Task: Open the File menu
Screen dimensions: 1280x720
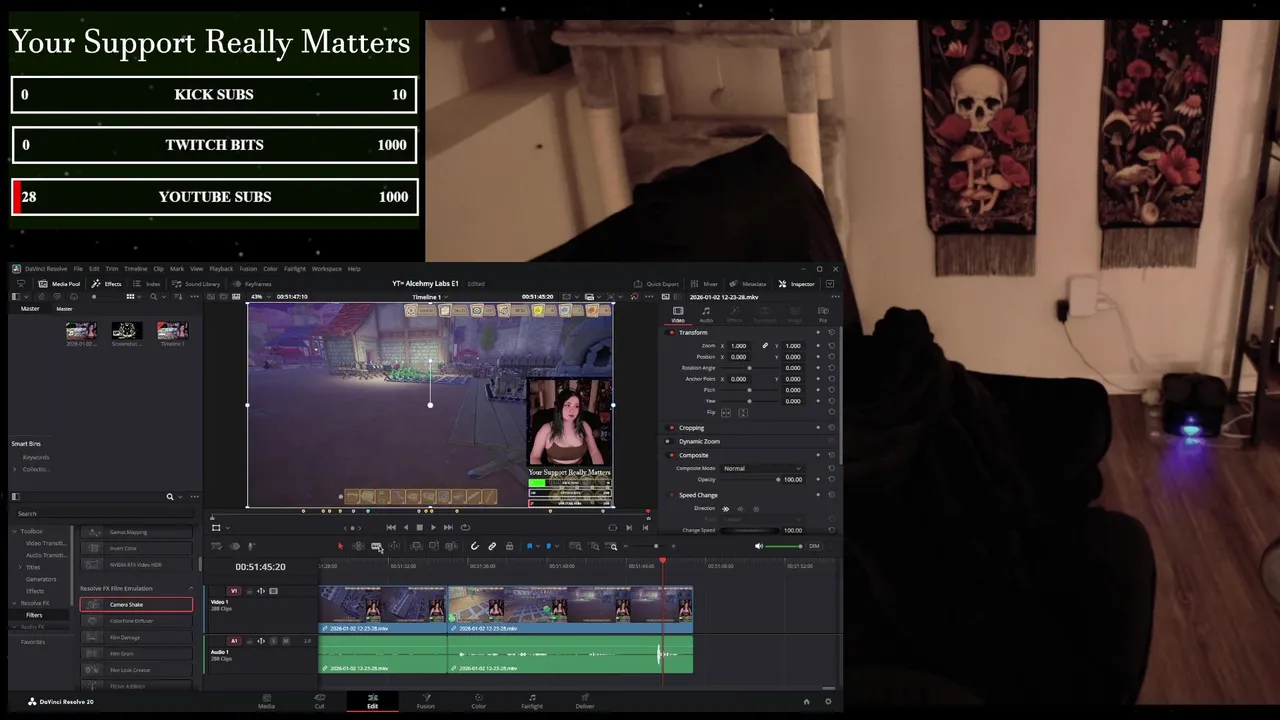Action: (x=78, y=269)
